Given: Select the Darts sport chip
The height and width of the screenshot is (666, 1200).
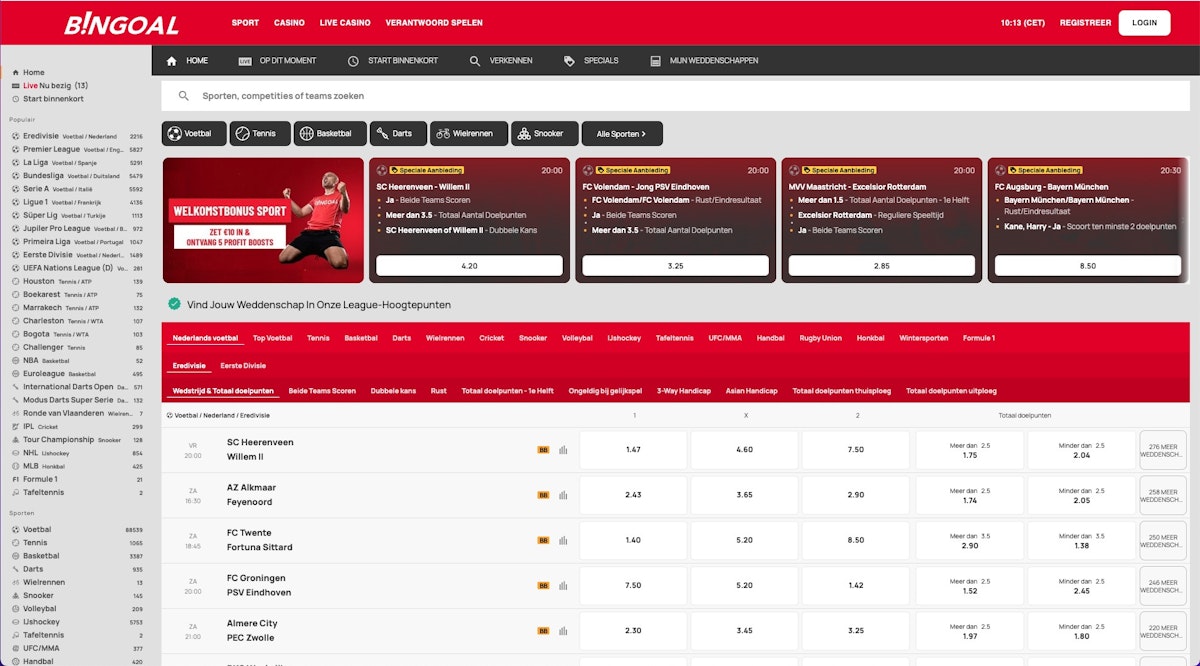Looking at the screenshot, I should (x=397, y=133).
